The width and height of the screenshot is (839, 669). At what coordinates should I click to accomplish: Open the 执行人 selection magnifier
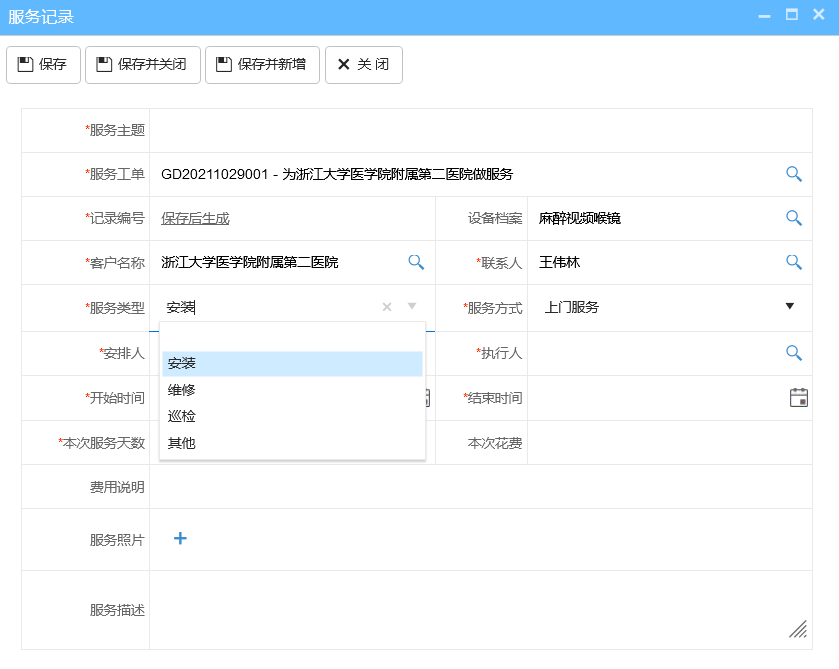pos(793,353)
